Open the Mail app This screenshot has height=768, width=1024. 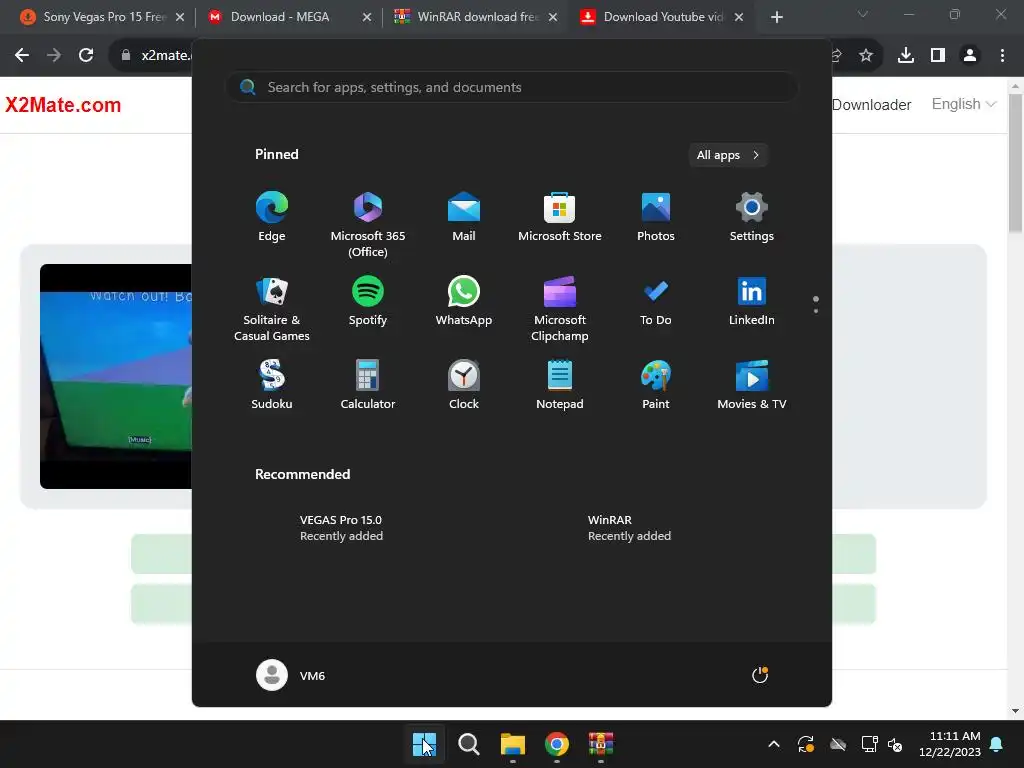pyautogui.click(x=464, y=217)
